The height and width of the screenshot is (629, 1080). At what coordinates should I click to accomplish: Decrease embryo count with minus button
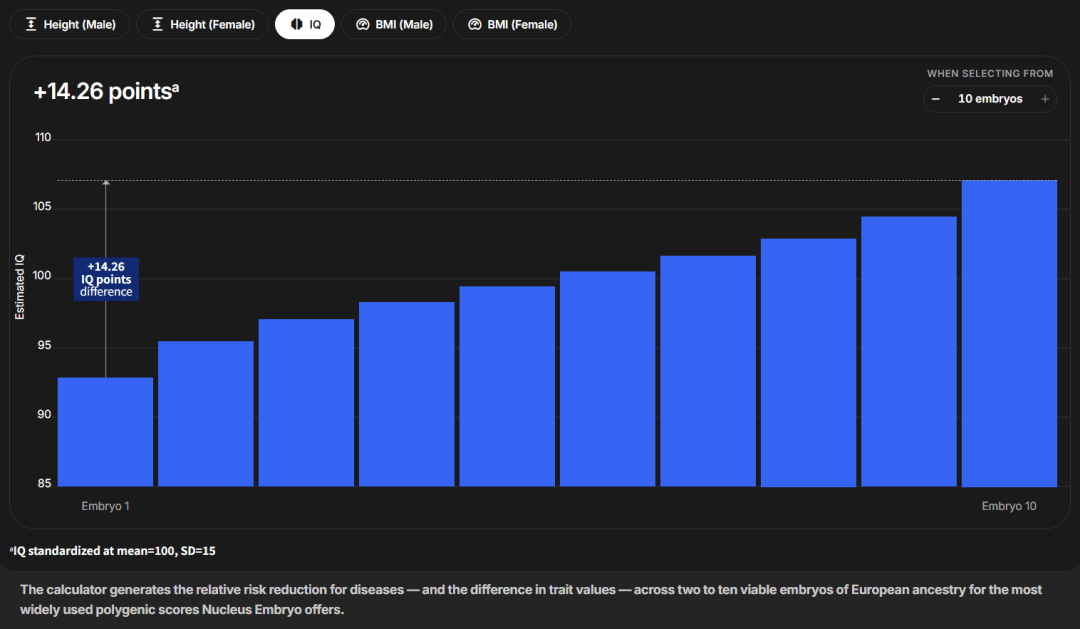(x=935, y=99)
